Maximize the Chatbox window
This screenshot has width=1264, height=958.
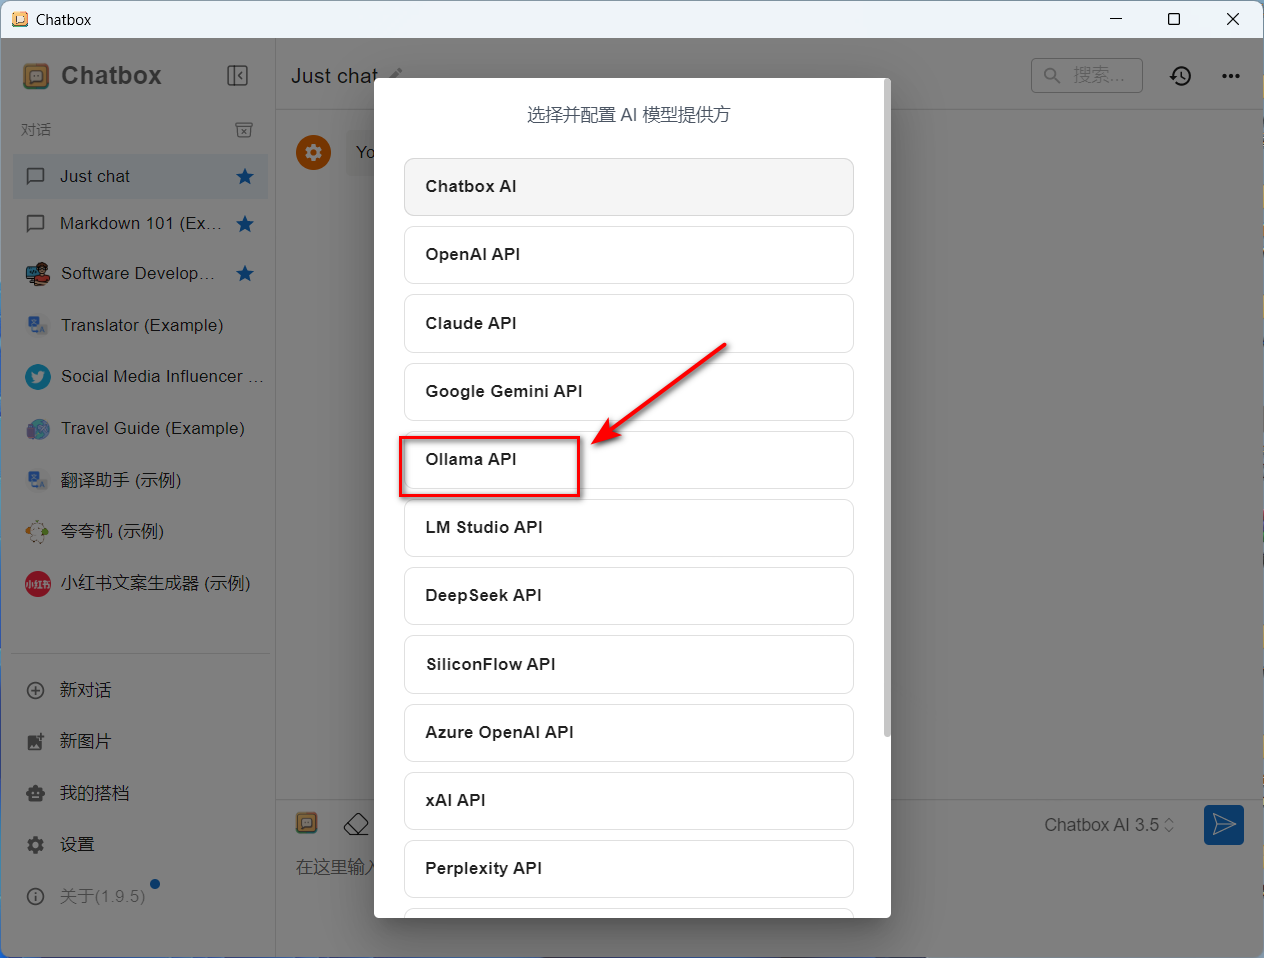(1174, 19)
